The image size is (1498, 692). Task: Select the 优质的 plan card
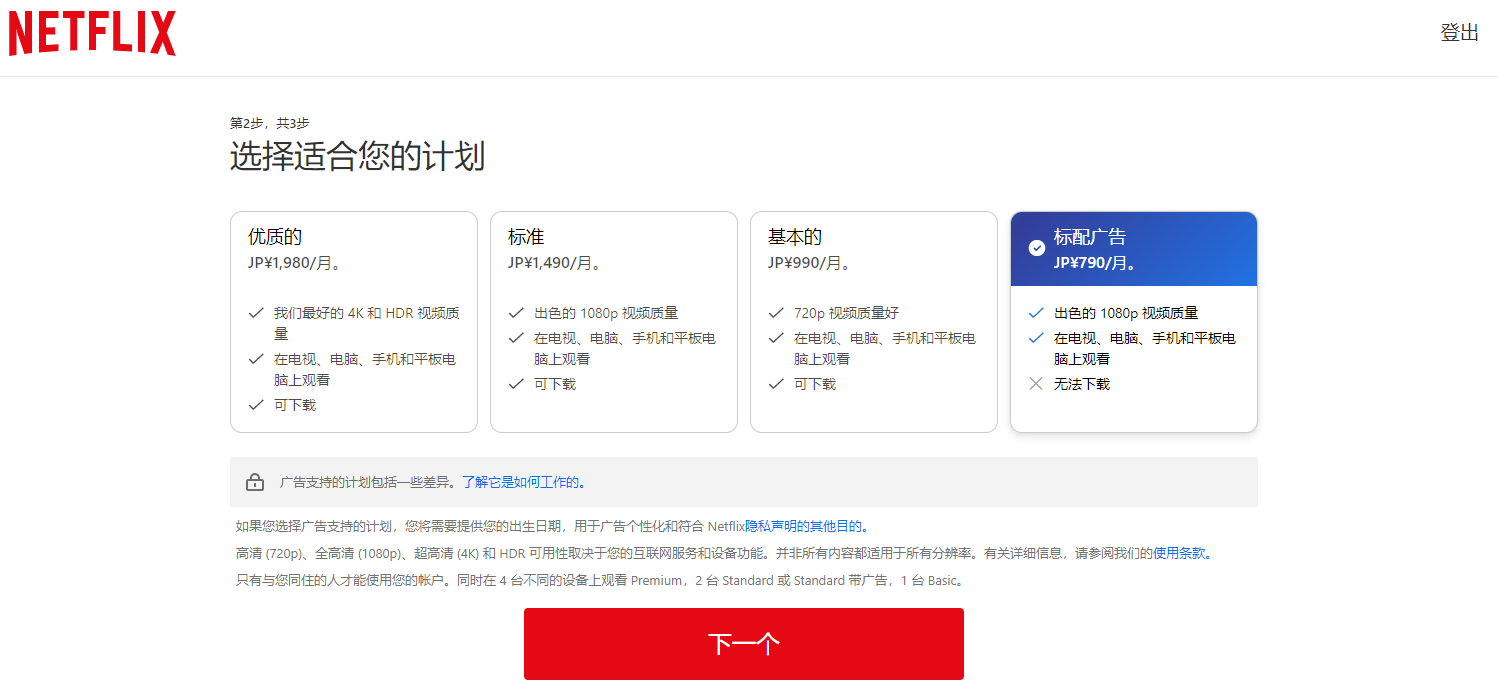click(354, 322)
